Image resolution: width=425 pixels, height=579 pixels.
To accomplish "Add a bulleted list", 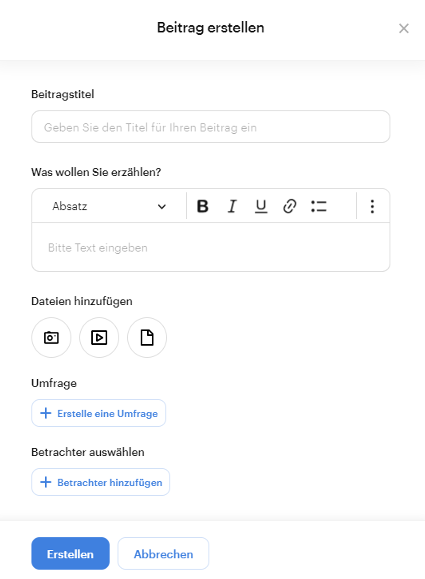I will 319,206.
